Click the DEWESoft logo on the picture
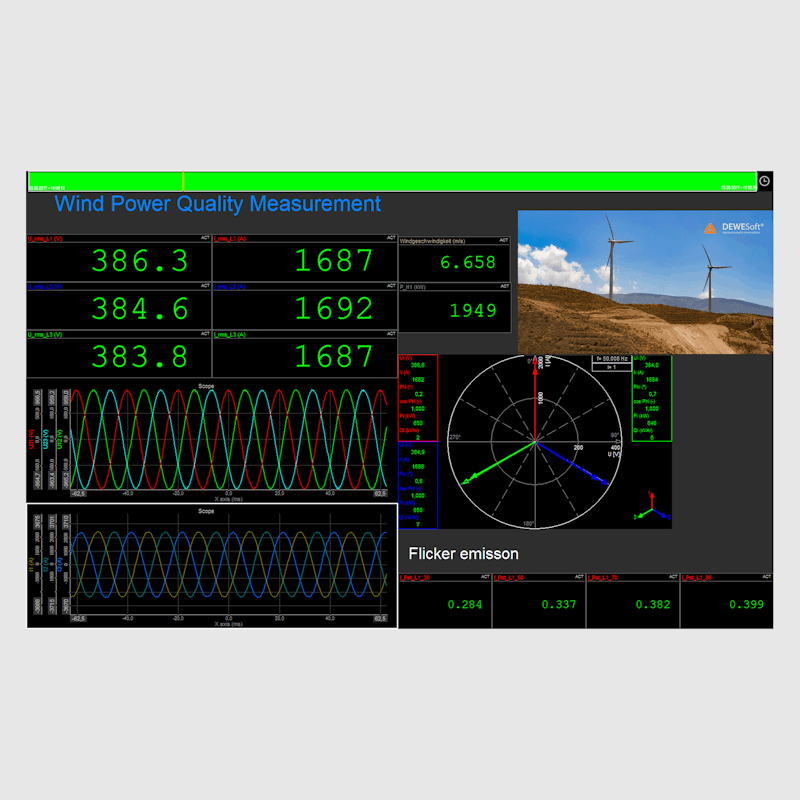This screenshot has width=800, height=800. [734, 228]
